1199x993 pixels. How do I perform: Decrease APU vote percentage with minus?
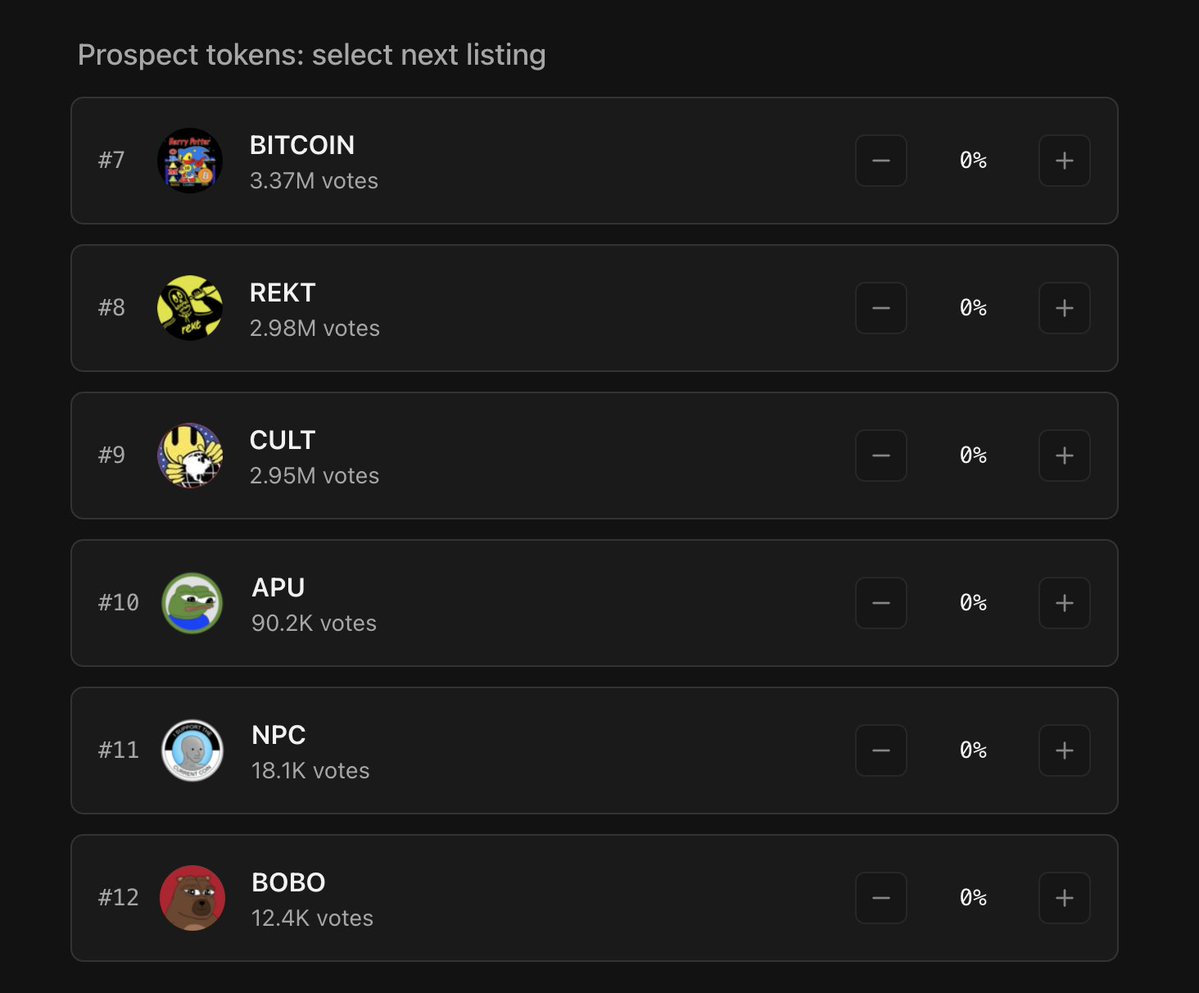coord(881,603)
